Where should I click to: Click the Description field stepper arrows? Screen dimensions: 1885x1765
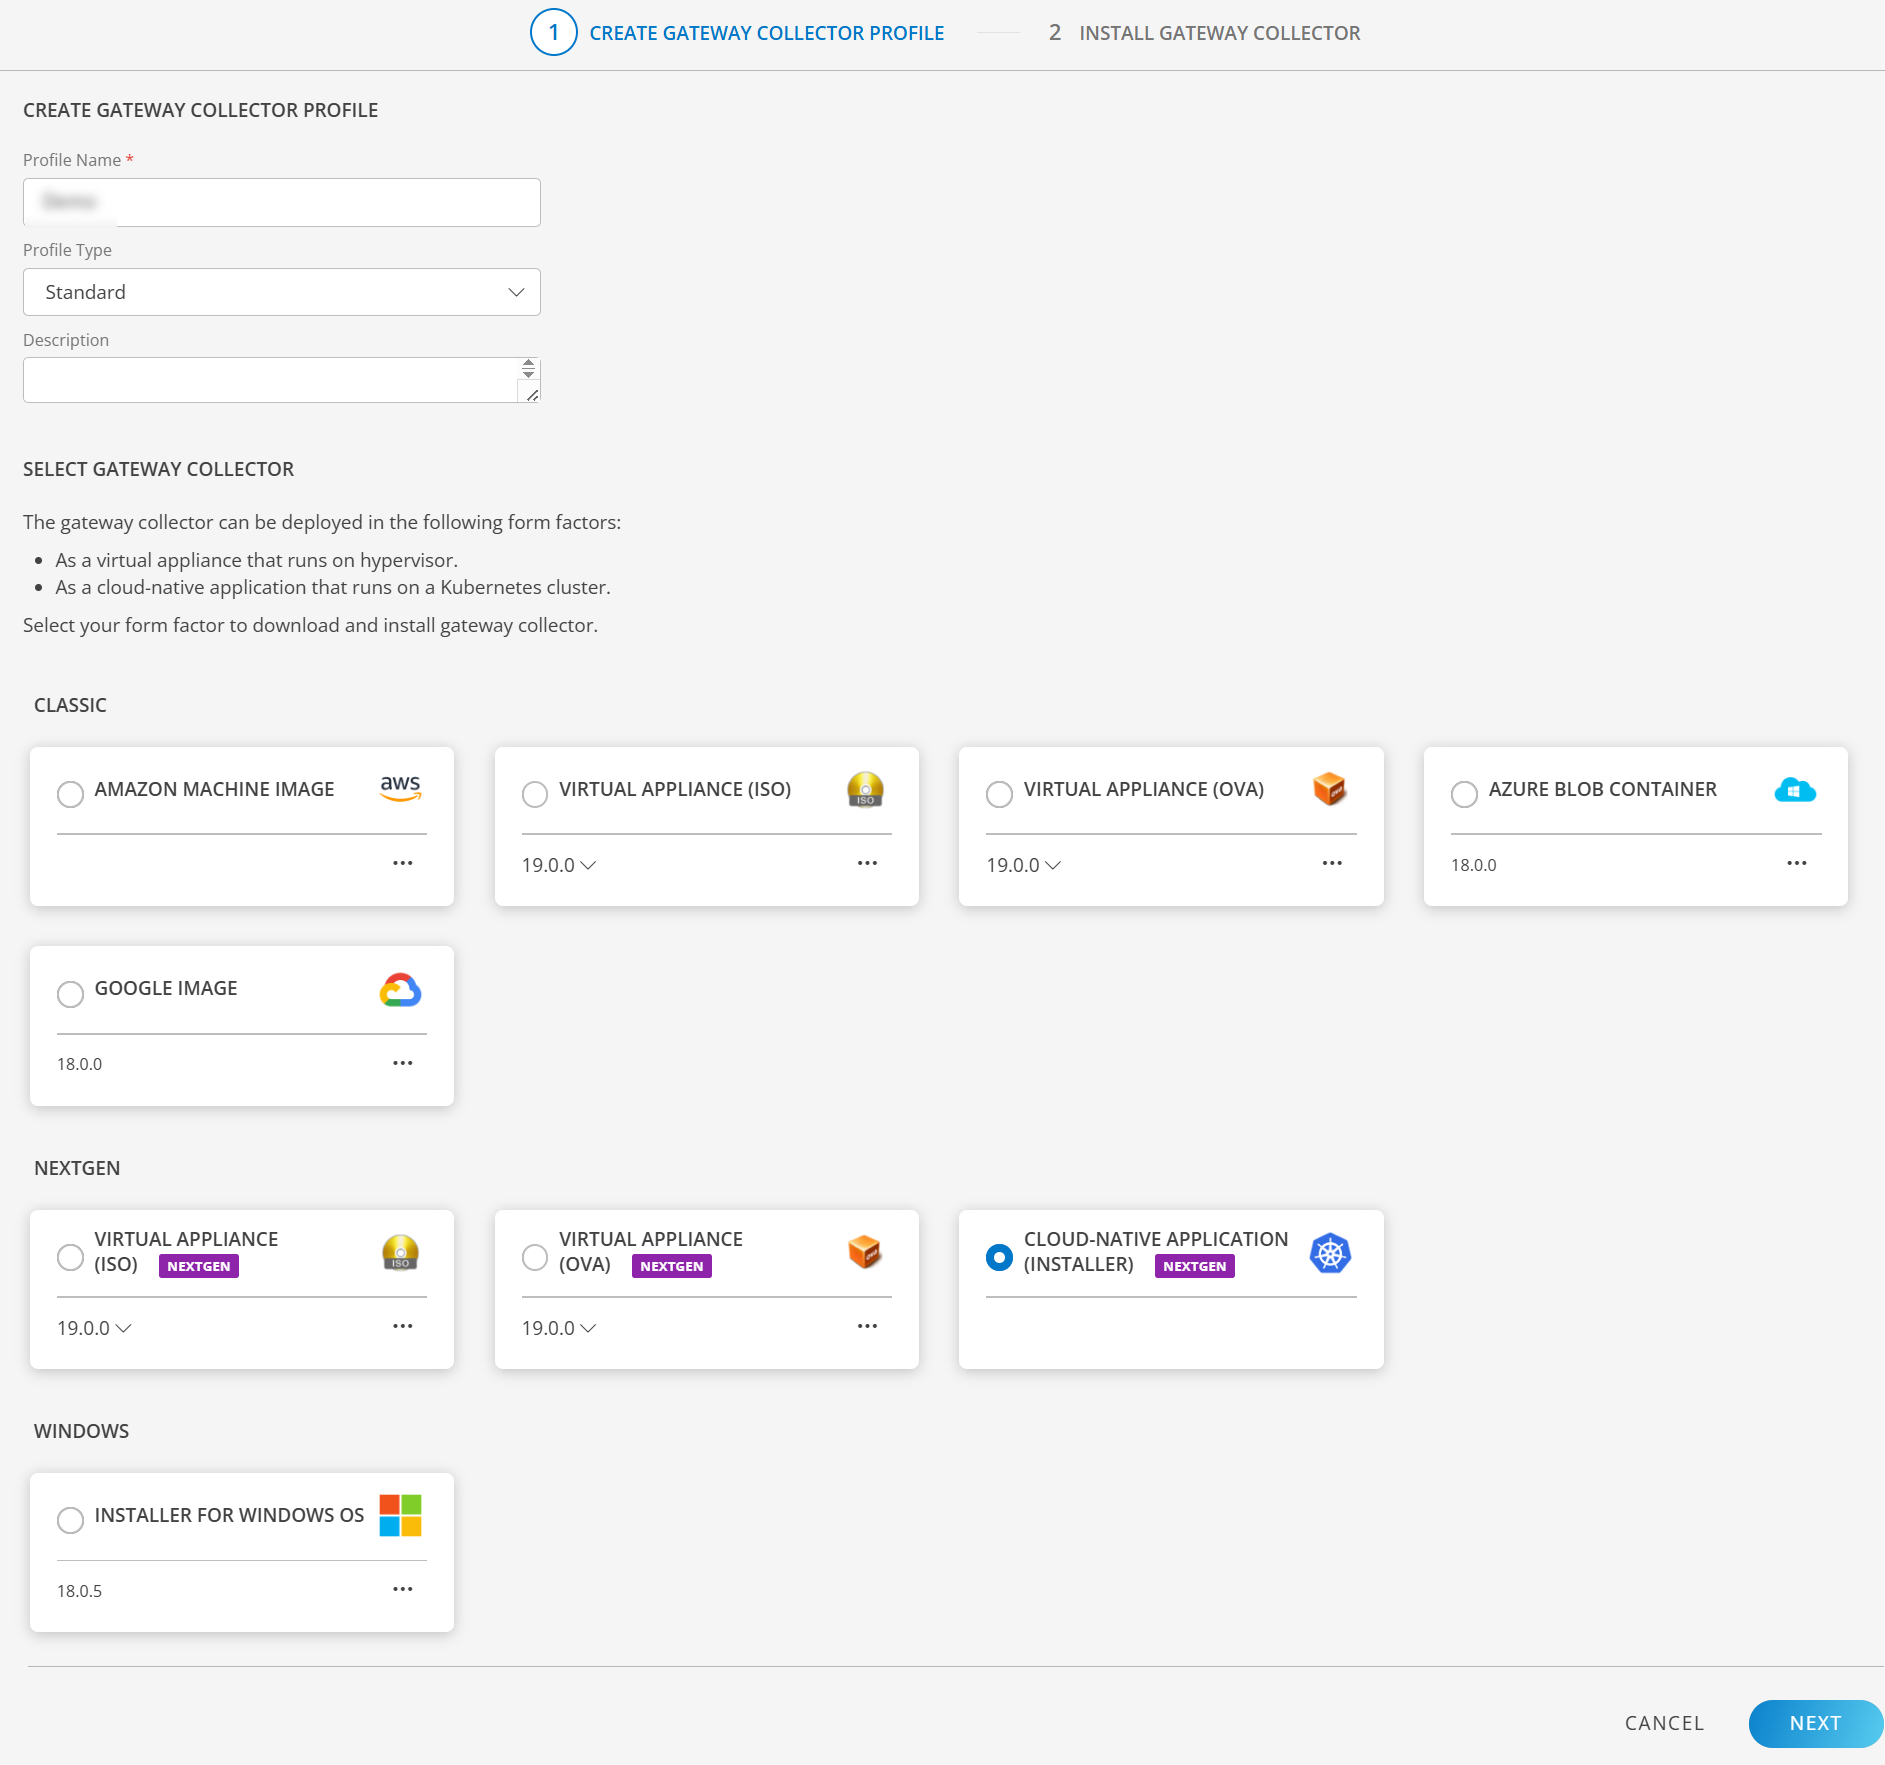click(x=528, y=369)
